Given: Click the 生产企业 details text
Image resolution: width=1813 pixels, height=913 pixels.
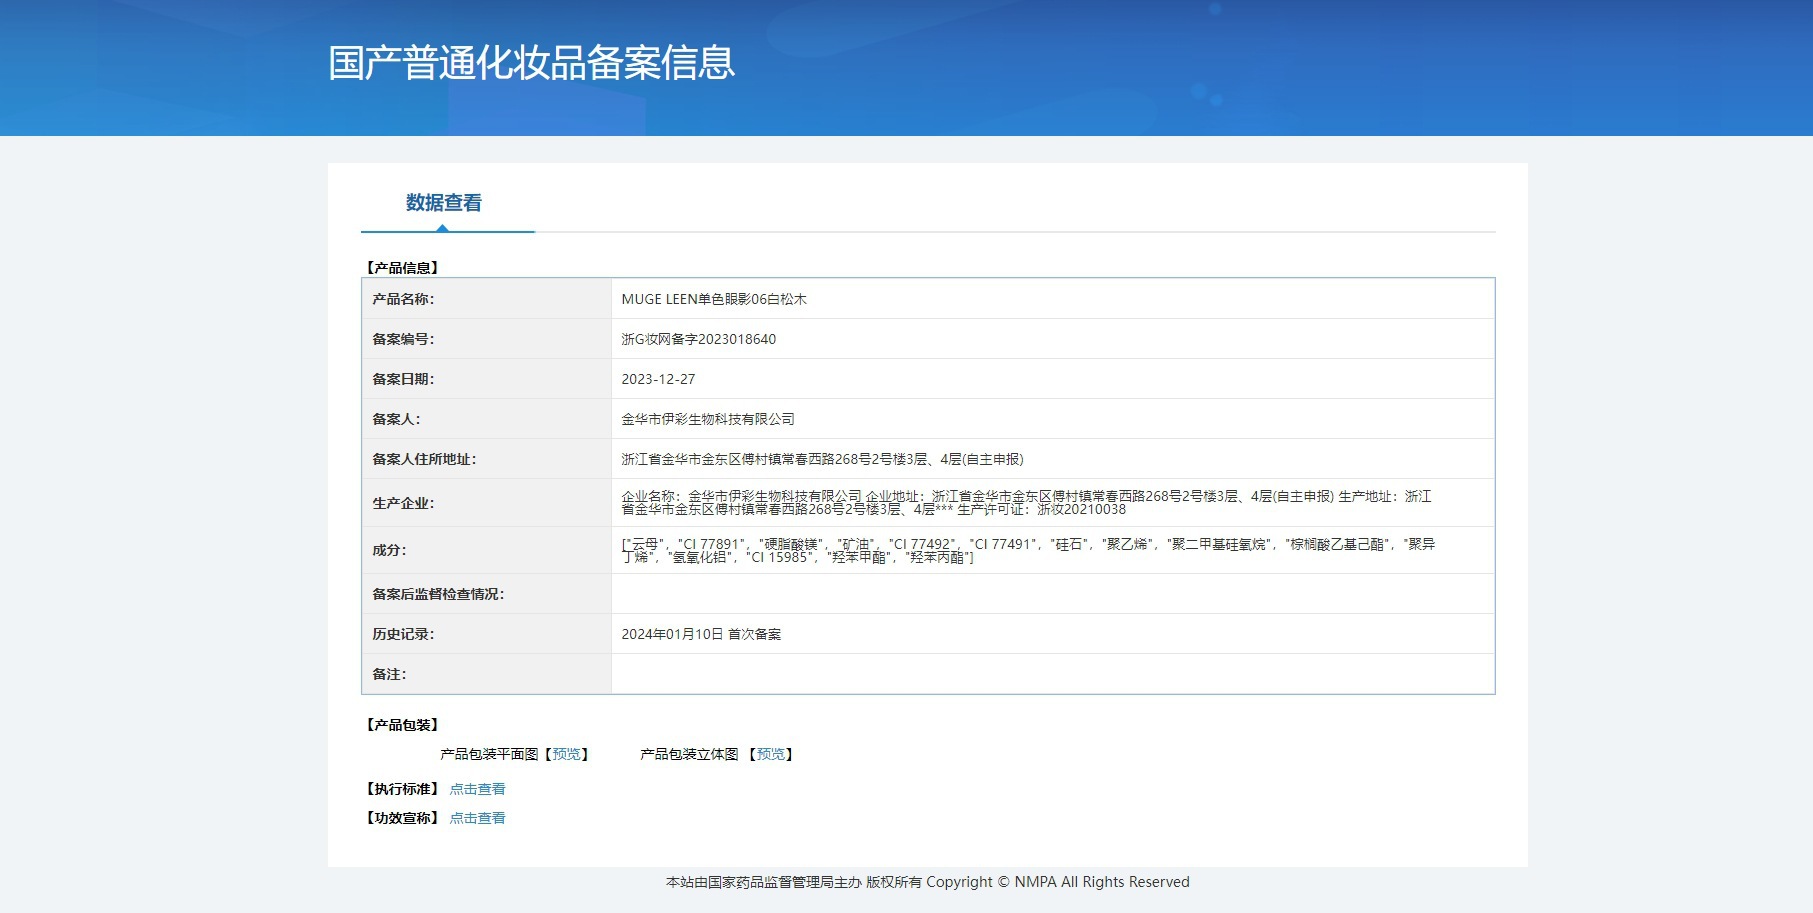Looking at the screenshot, I should (1026, 503).
